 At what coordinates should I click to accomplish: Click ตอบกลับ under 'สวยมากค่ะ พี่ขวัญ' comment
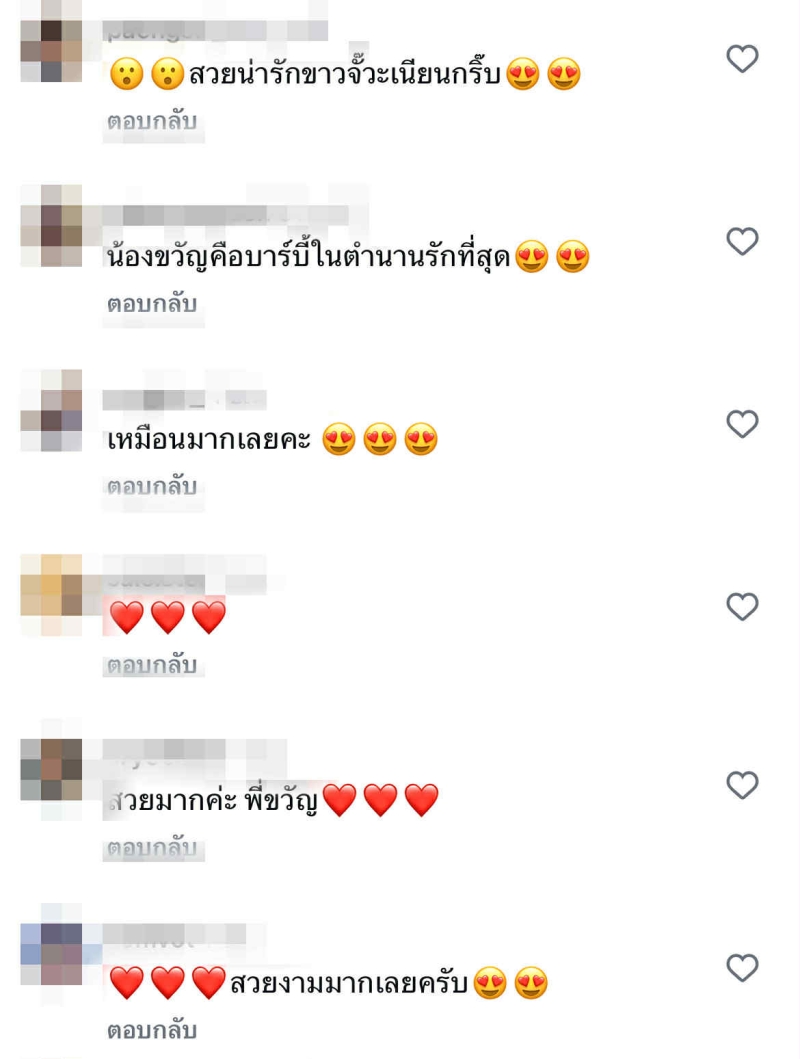click(152, 848)
